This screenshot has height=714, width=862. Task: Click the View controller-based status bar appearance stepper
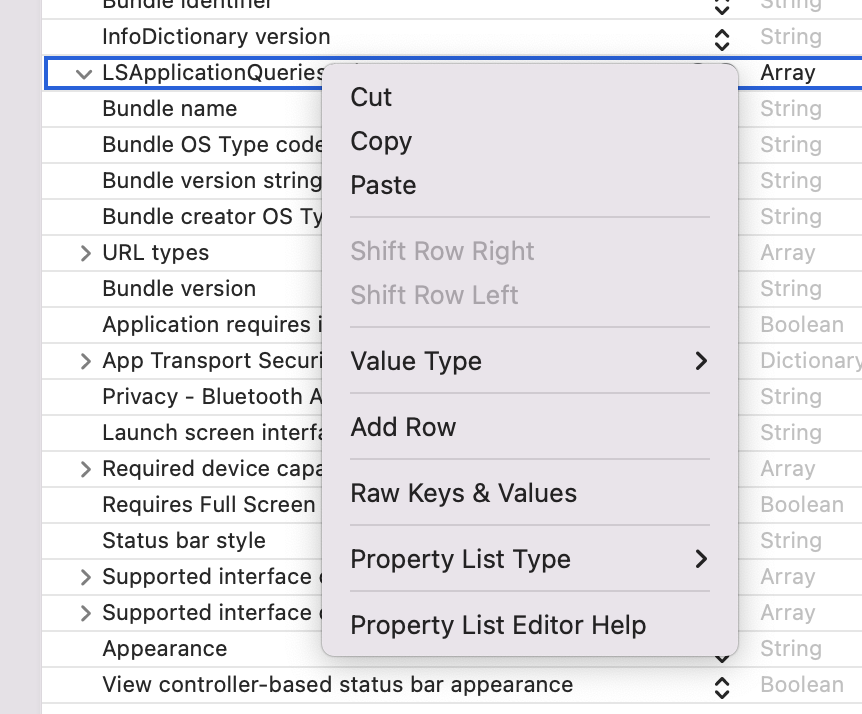[x=722, y=686]
